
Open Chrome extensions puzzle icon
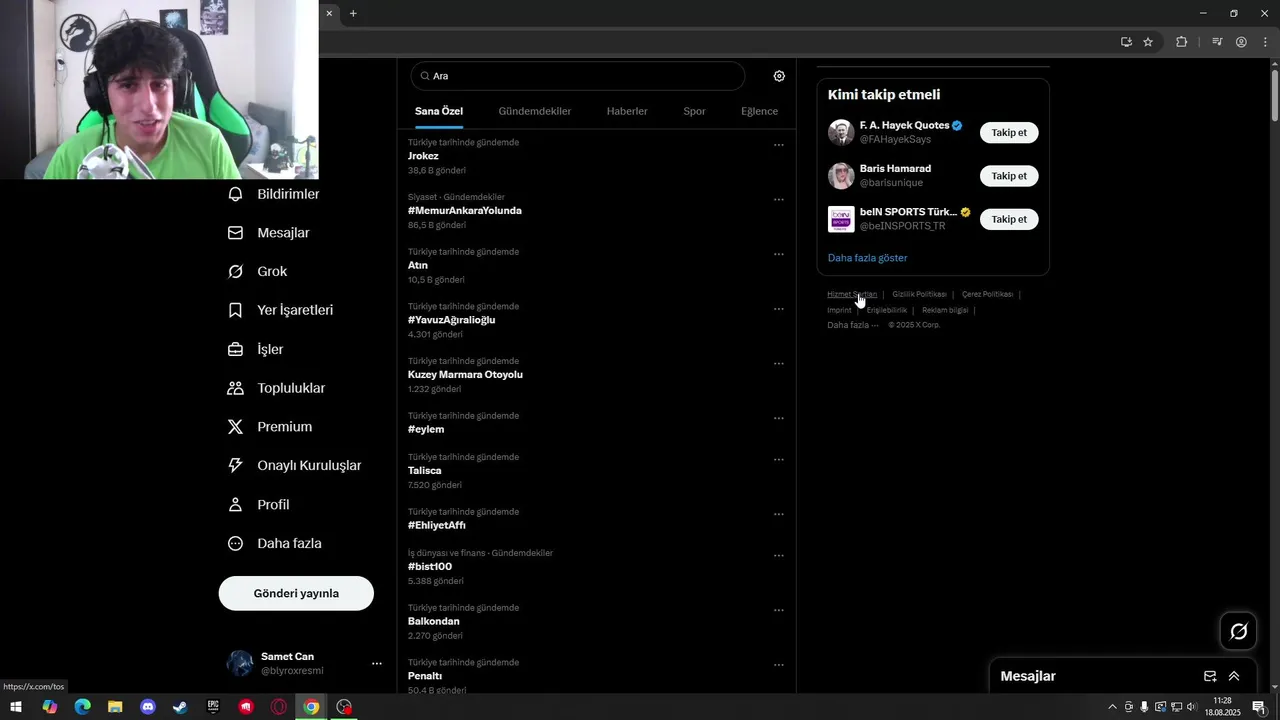pos(1182,42)
